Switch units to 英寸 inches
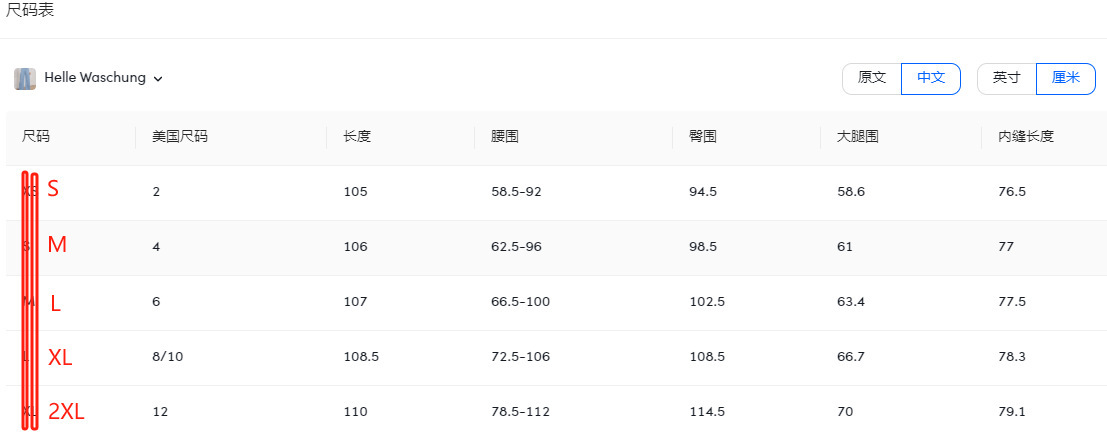Image resolution: width=1107 pixels, height=436 pixels. [x=1006, y=78]
